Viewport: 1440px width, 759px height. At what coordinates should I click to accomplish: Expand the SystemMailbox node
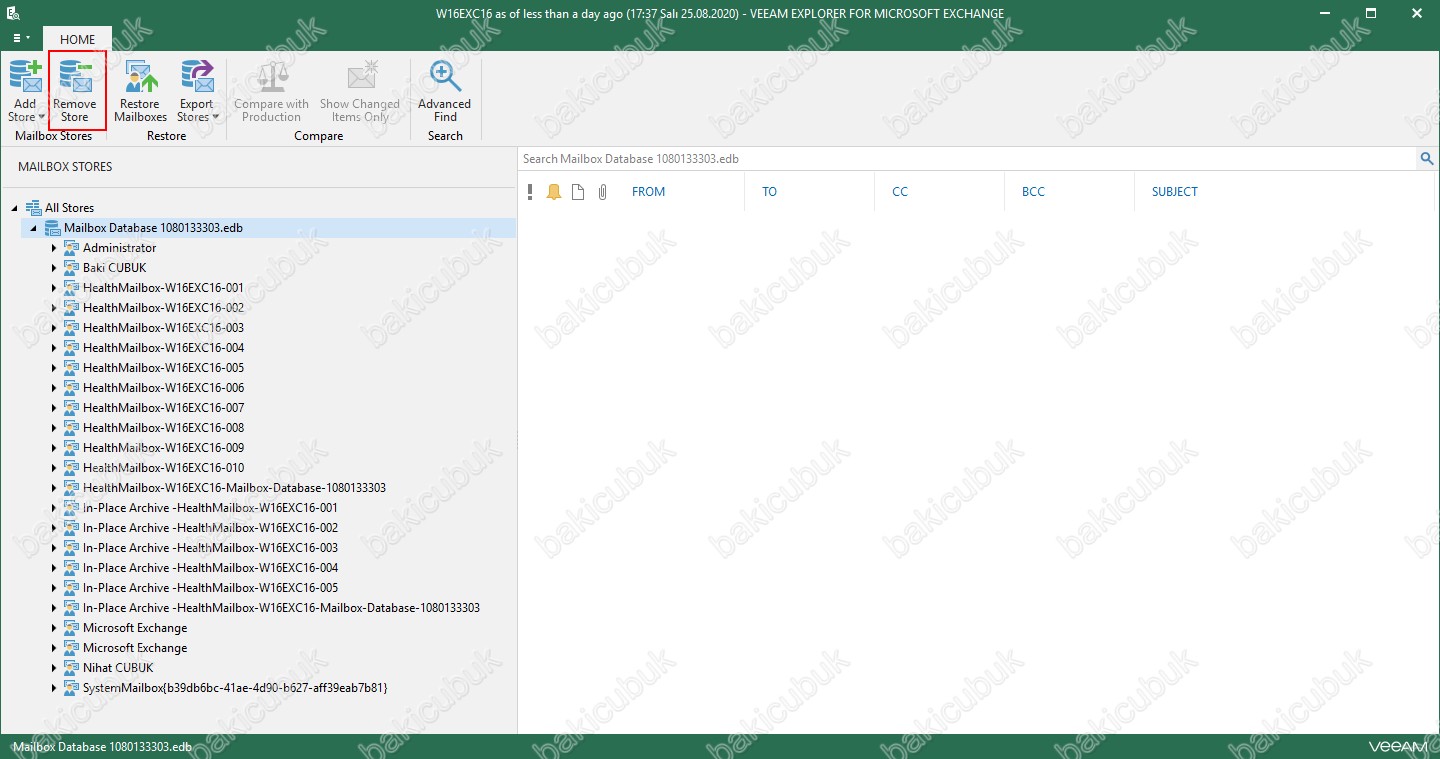[x=54, y=688]
